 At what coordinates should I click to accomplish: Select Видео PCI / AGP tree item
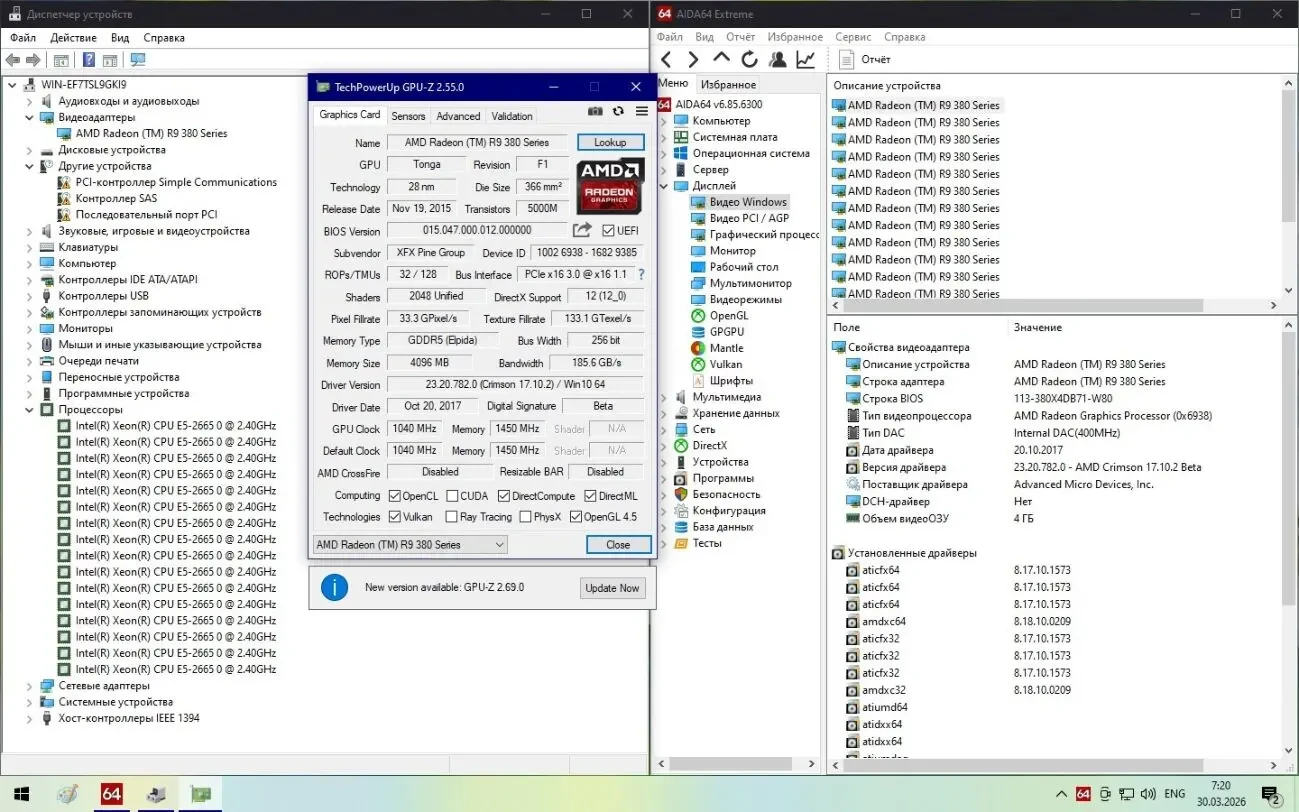748,218
